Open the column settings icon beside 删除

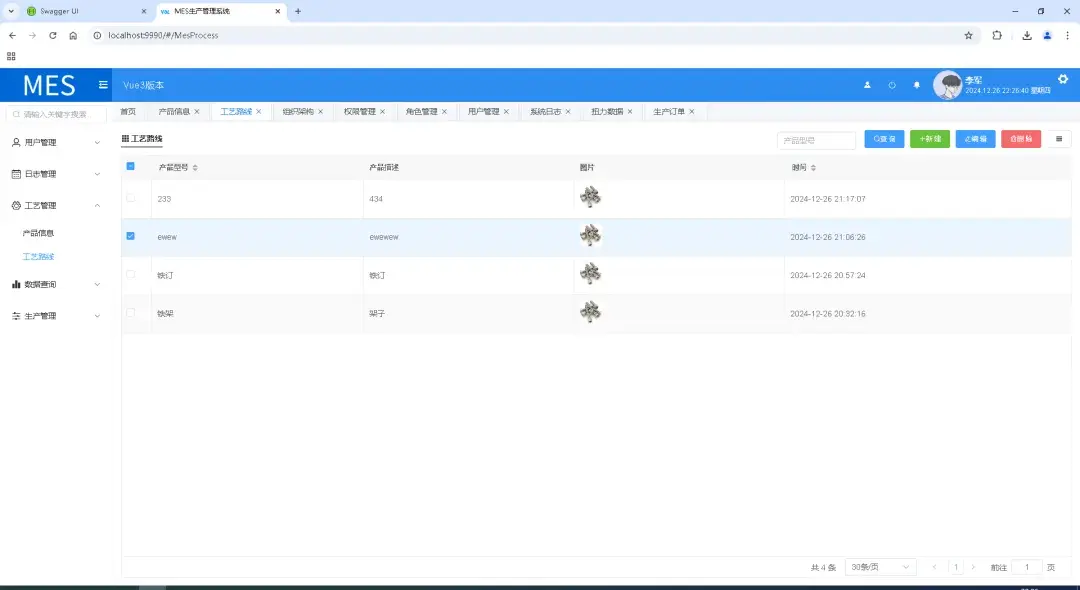1058,138
